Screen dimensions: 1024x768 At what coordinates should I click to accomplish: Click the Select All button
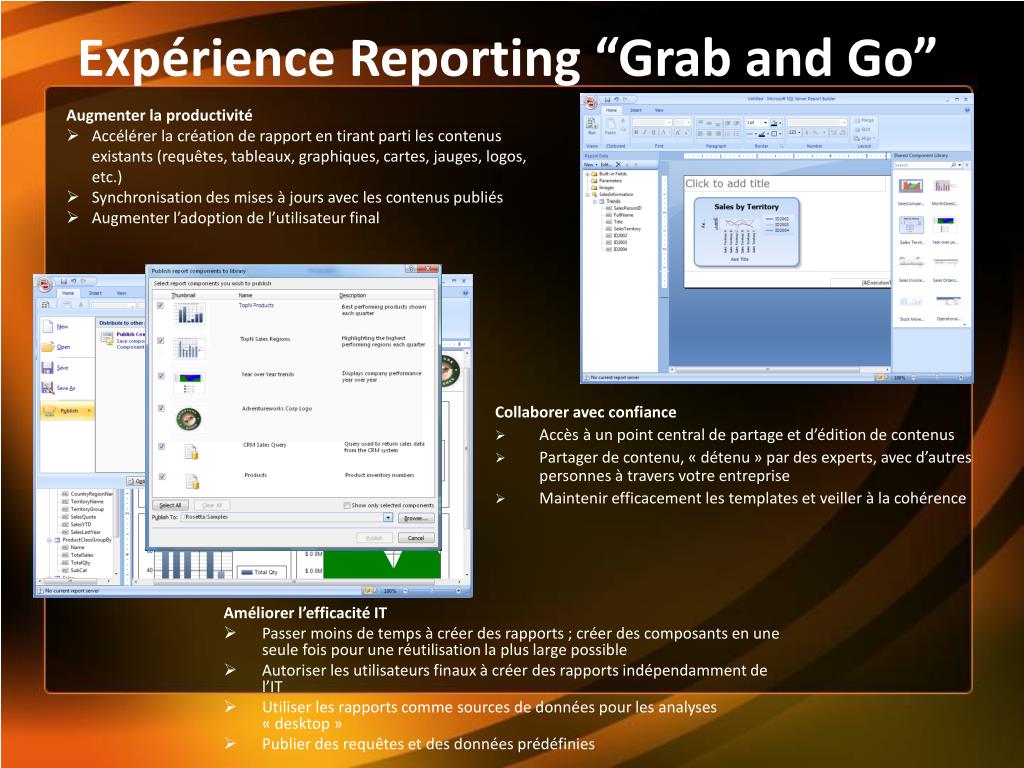click(x=170, y=505)
